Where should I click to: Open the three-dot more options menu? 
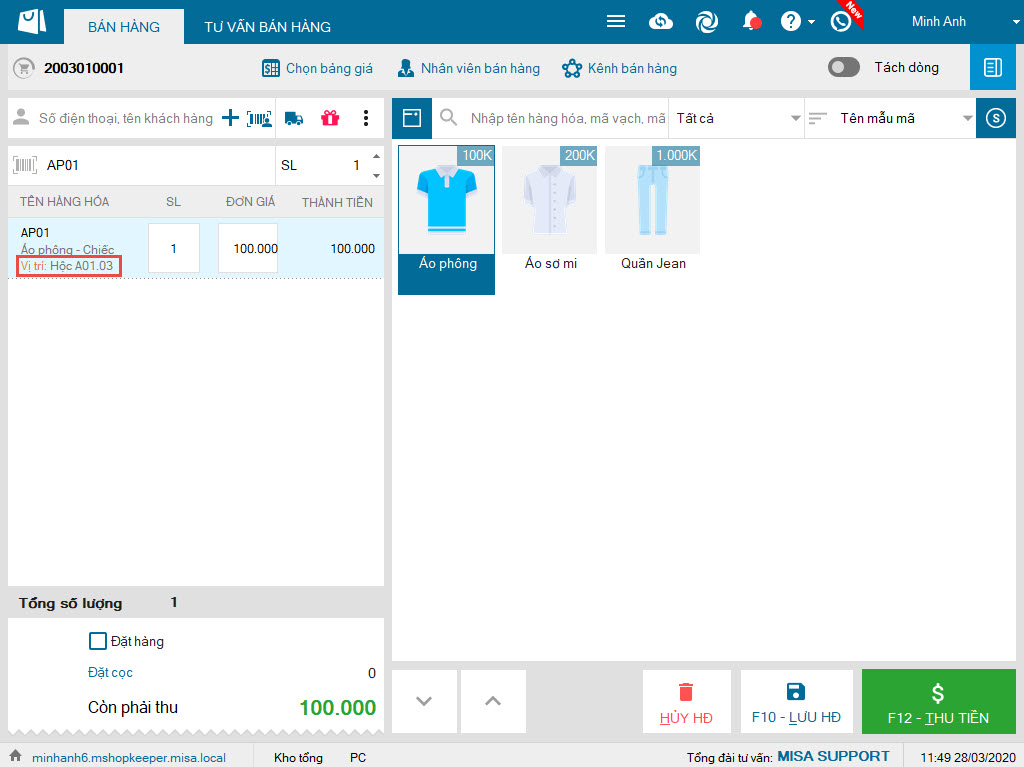coord(366,118)
